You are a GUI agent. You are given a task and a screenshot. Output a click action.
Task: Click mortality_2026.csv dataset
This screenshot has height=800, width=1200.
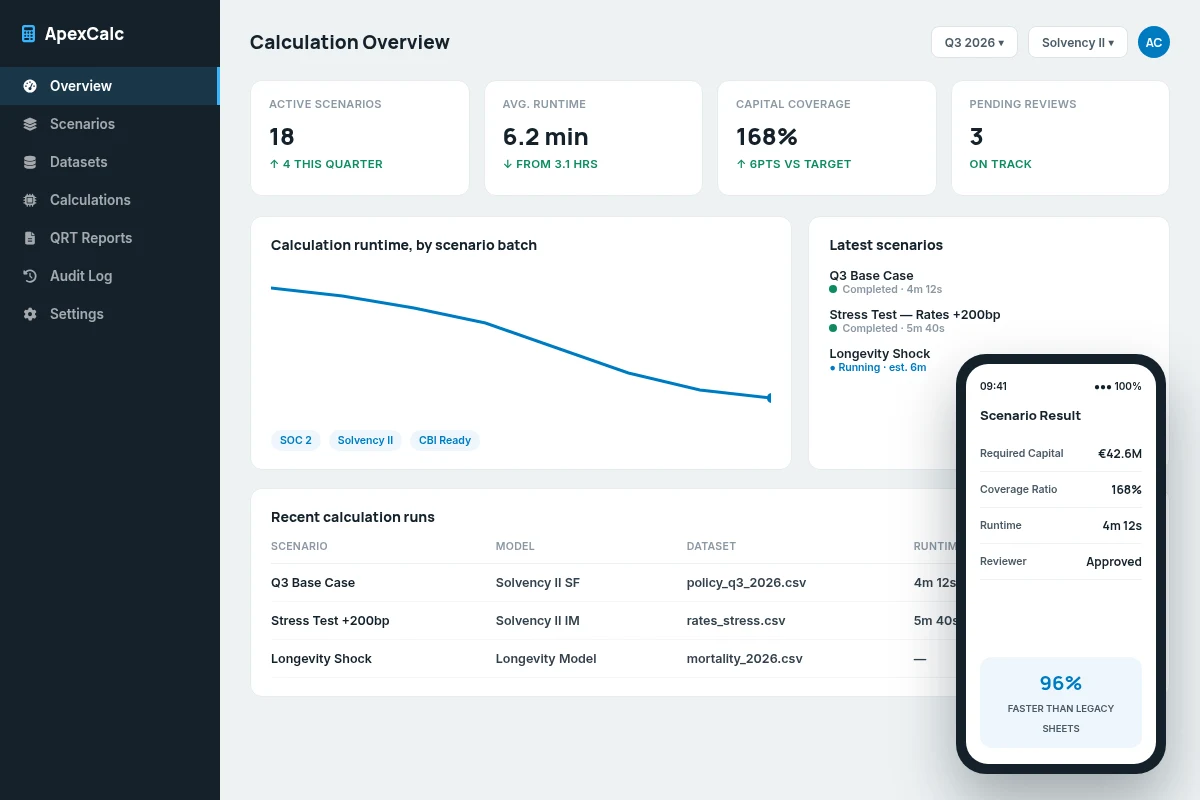tap(745, 659)
